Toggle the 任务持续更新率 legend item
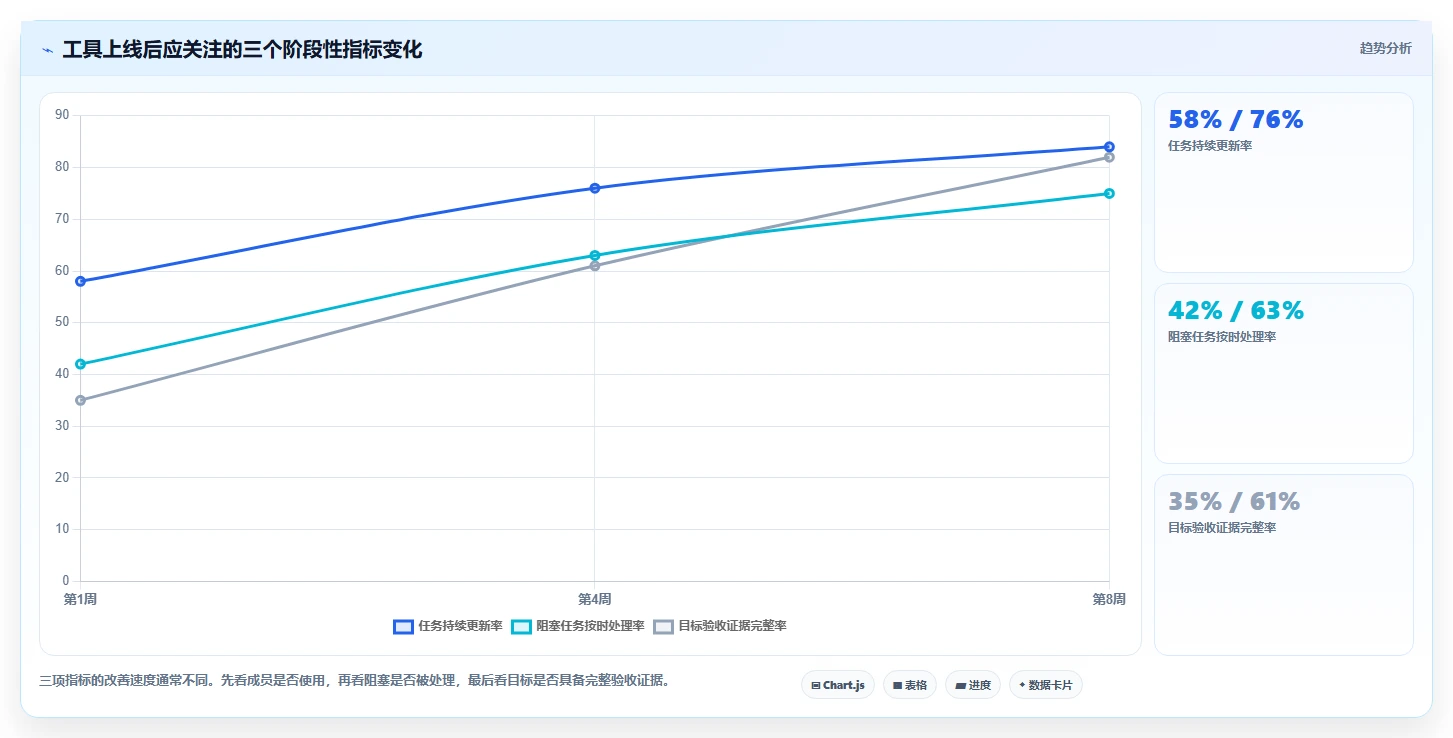This screenshot has height=738, width=1453. coord(448,626)
